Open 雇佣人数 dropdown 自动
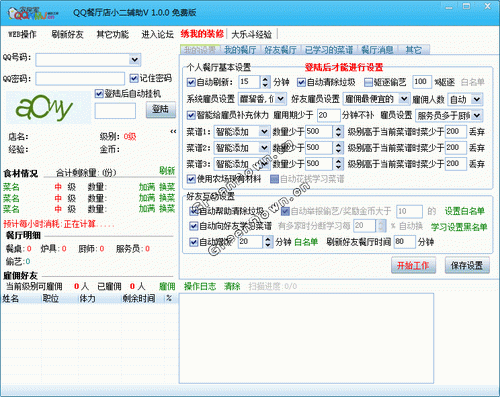The image size is (500, 397). pyautogui.click(x=477, y=99)
